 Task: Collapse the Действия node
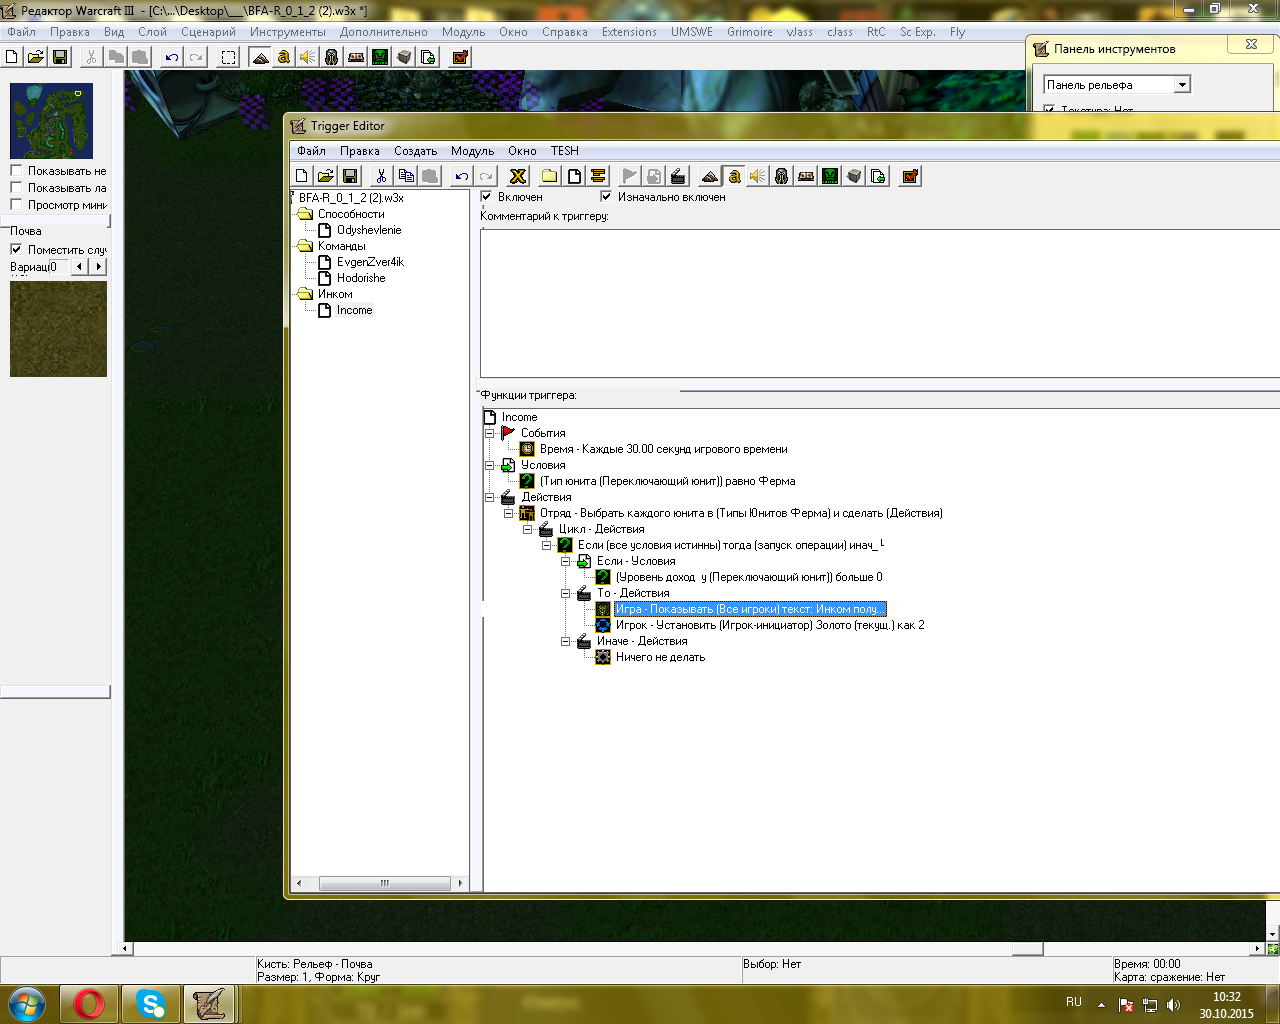click(x=490, y=497)
